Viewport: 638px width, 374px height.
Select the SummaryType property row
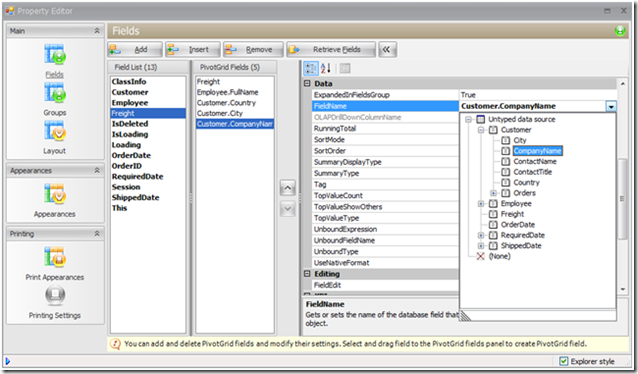click(x=385, y=173)
